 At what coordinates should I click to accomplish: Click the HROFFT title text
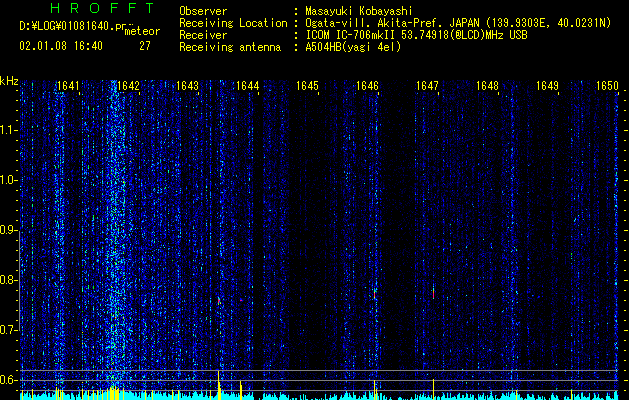coord(103,8)
